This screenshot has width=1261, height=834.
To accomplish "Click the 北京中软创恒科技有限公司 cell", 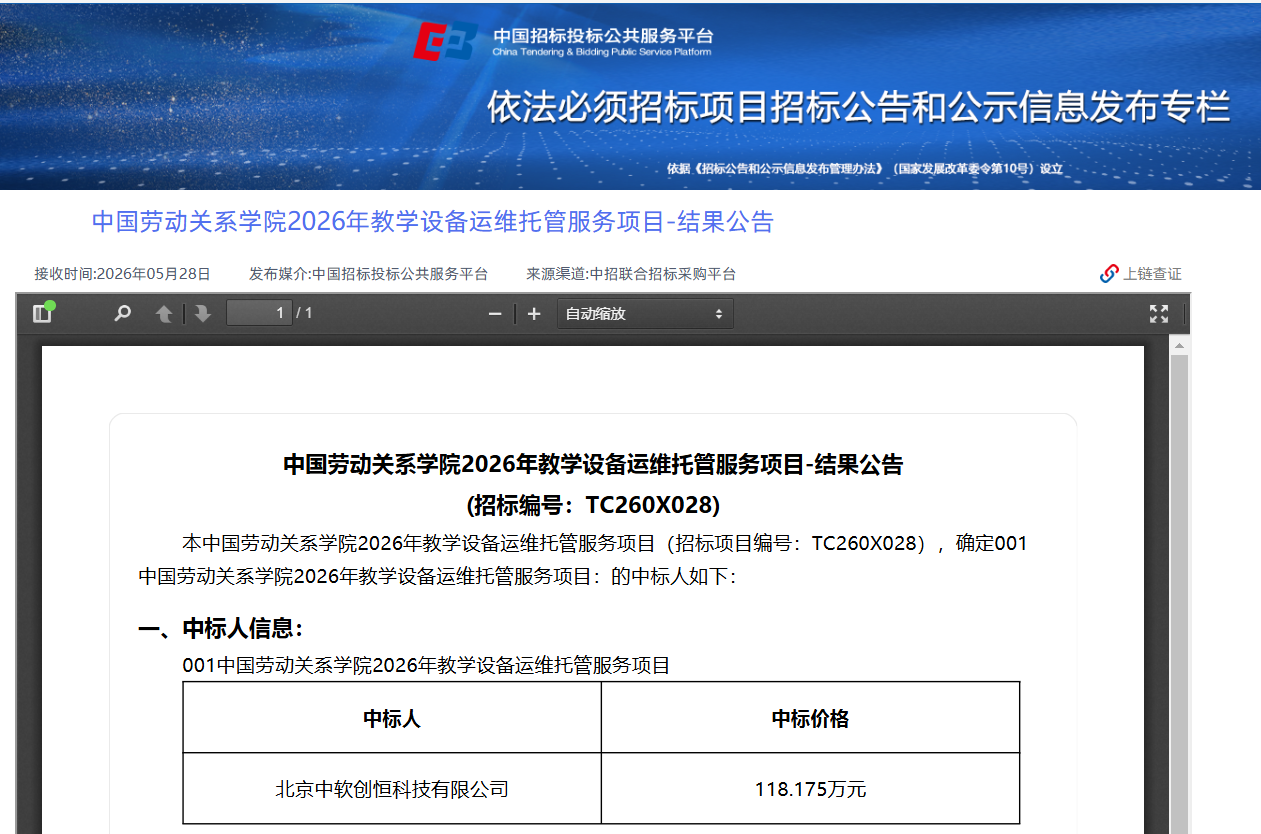I will (392, 789).
